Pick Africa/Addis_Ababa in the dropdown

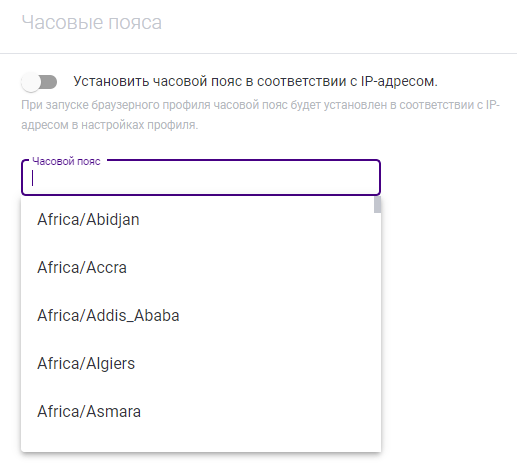pos(201,316)
